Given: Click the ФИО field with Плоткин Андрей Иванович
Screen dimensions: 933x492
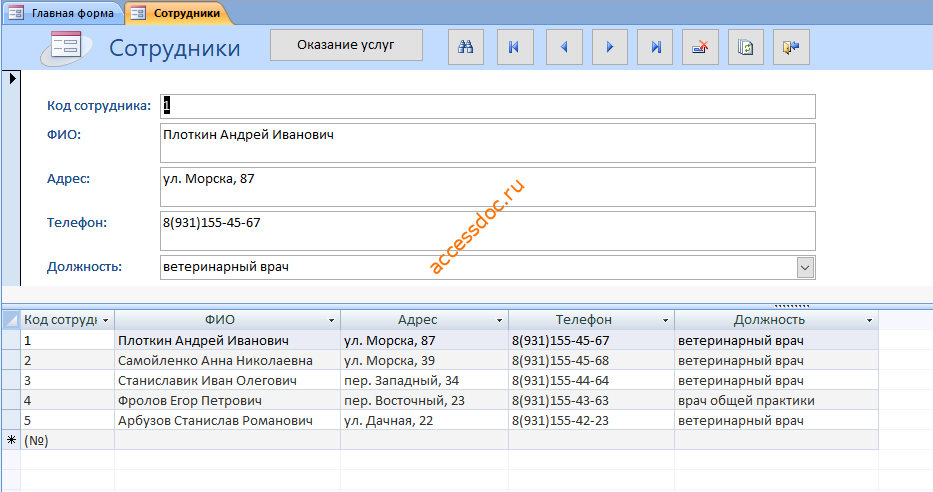Looking at the screenshot, I should tap(487, 143).
